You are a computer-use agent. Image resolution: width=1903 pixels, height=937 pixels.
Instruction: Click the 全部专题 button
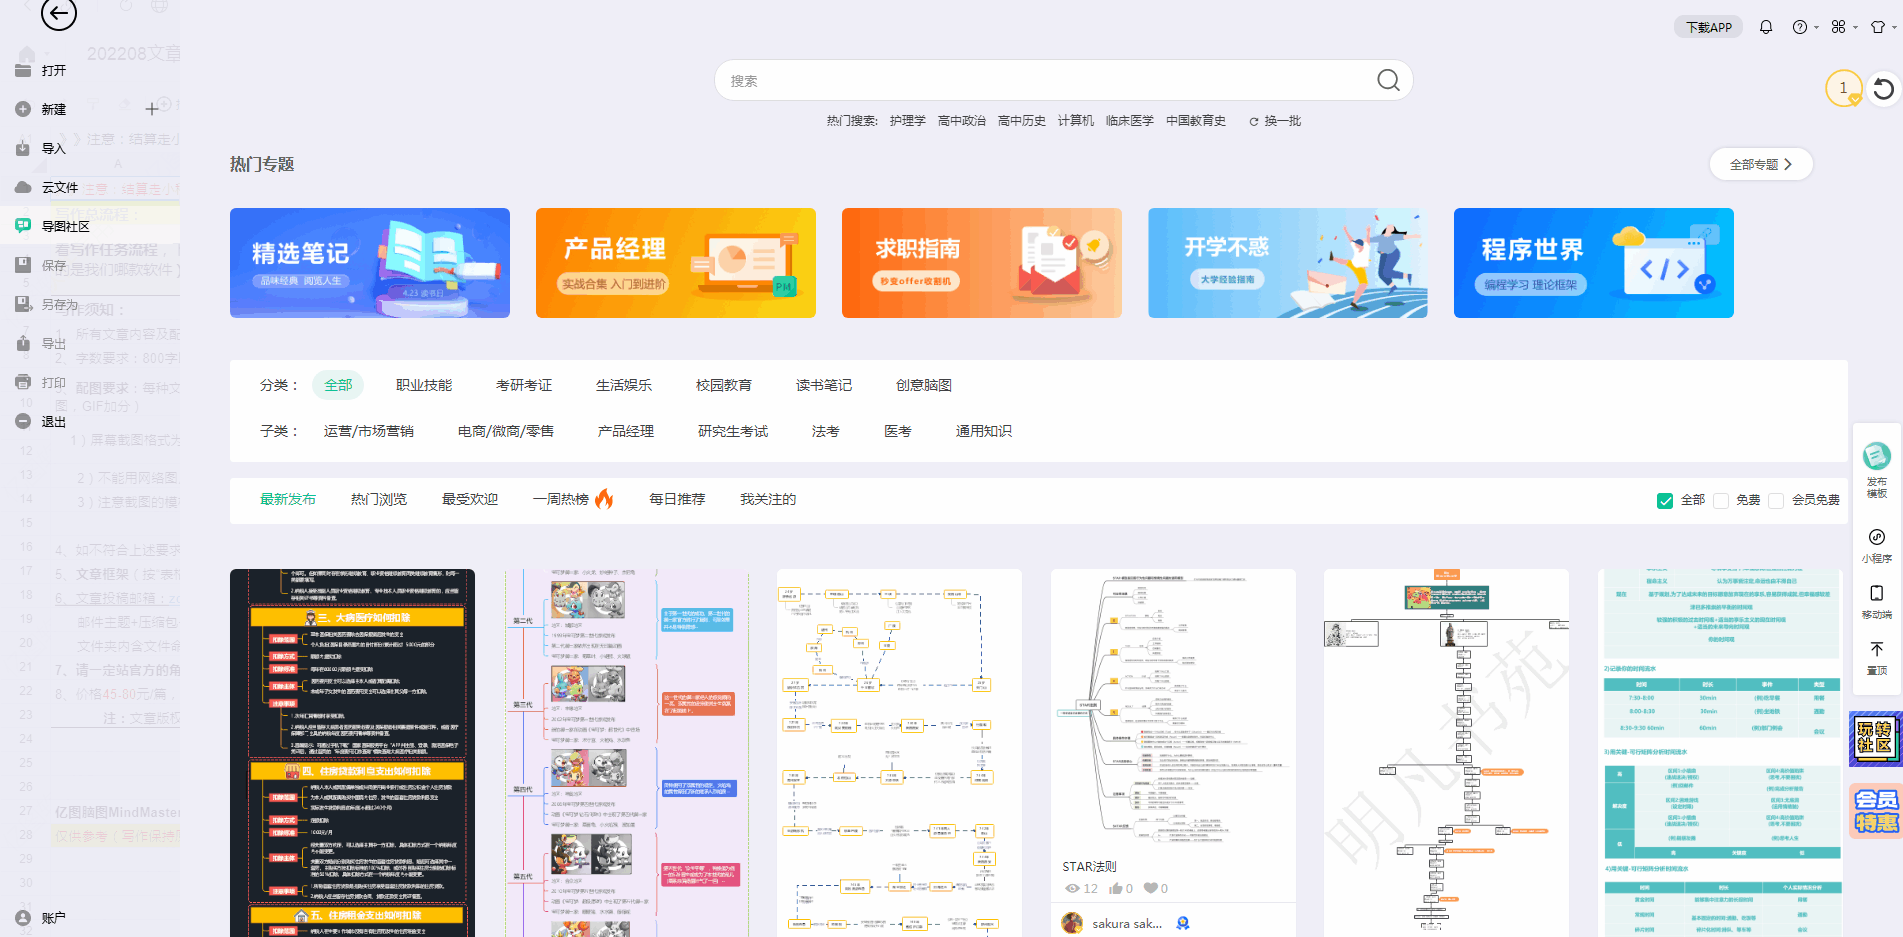tap(1760, 165)
